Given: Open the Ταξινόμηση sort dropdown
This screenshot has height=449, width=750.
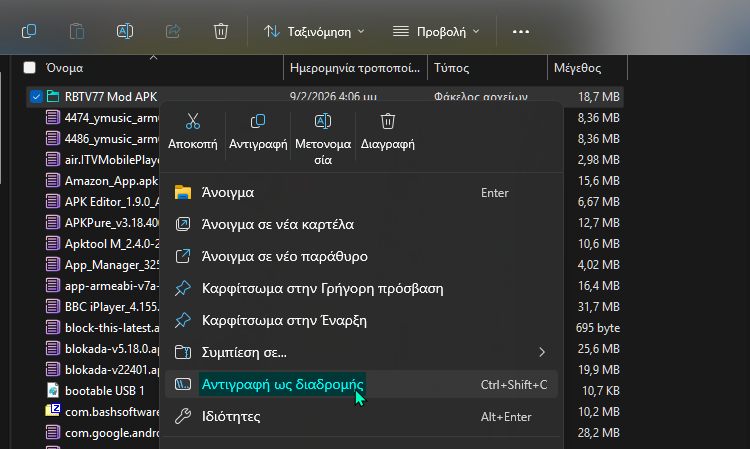Looking at the screenshot, I should pyautogui.click(x=314, y=31).
